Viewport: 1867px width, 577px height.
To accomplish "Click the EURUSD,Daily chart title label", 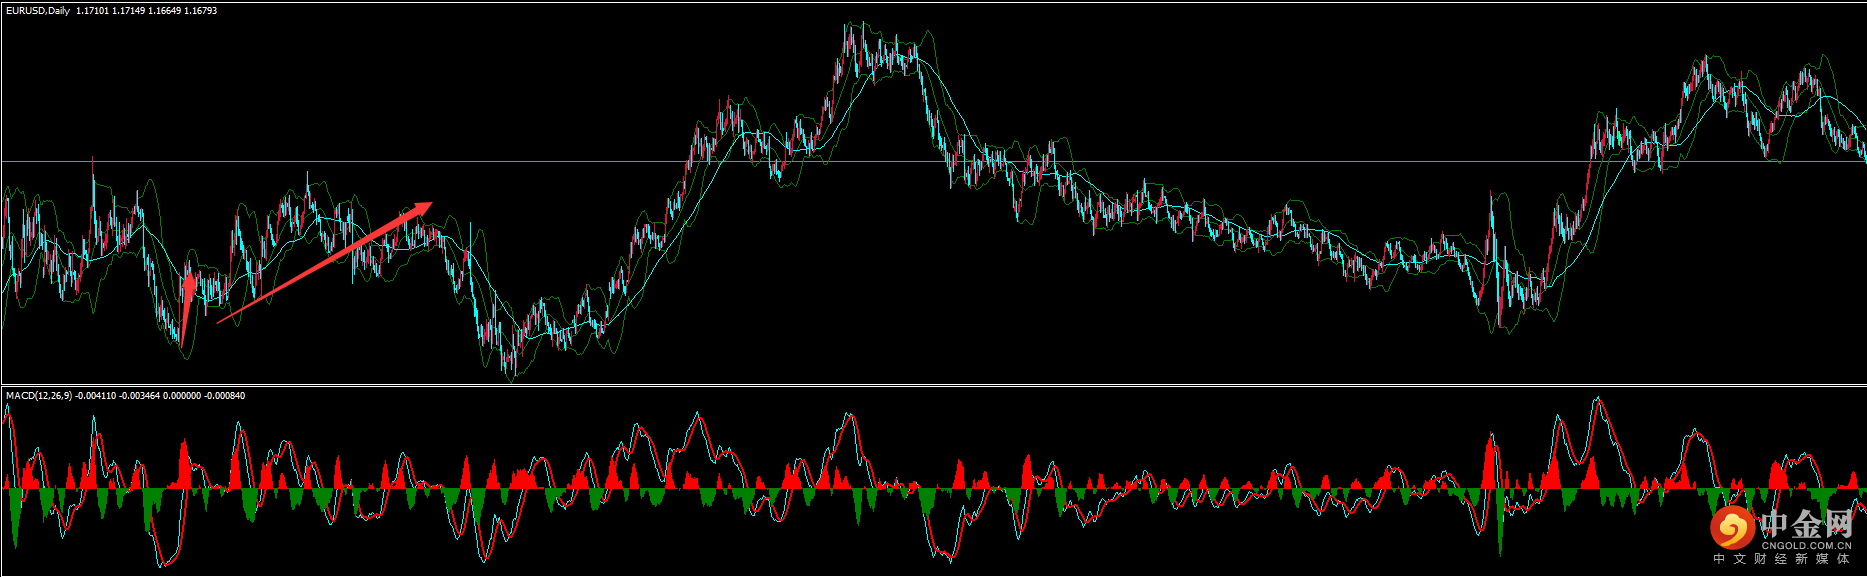I will point(38,10).
